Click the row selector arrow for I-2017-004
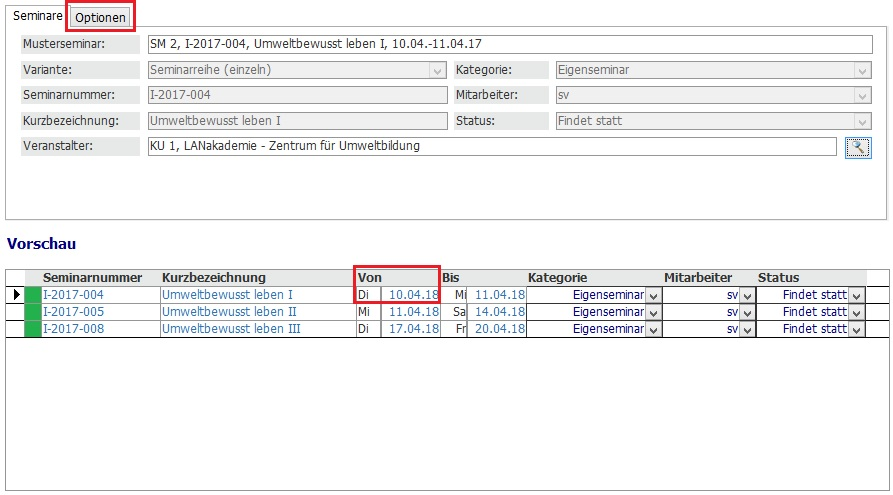 tap(15, 295)
